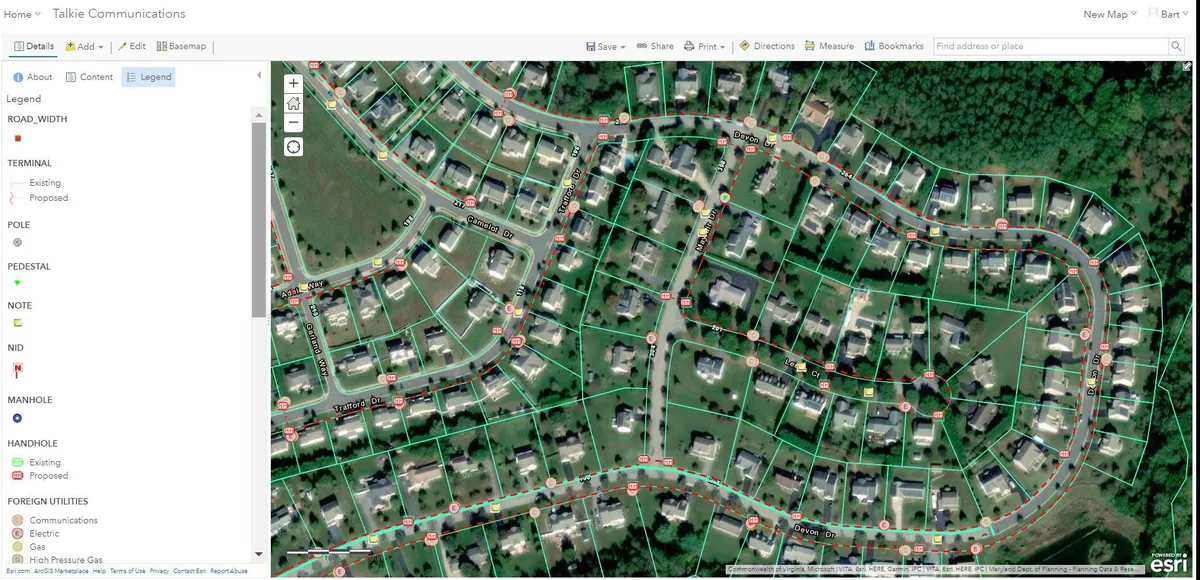The height and width of the screenshot is (580, 1200).
Task: Open the Basemap gallery
Action: pyautogui.click(x=182, y=46)
